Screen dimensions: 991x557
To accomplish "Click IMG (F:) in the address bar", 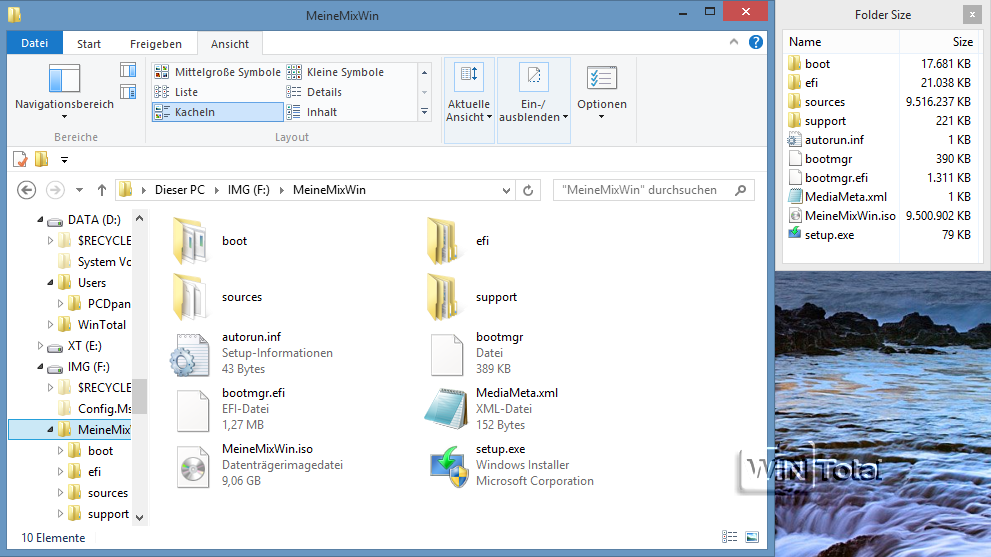I will [248, 190].
